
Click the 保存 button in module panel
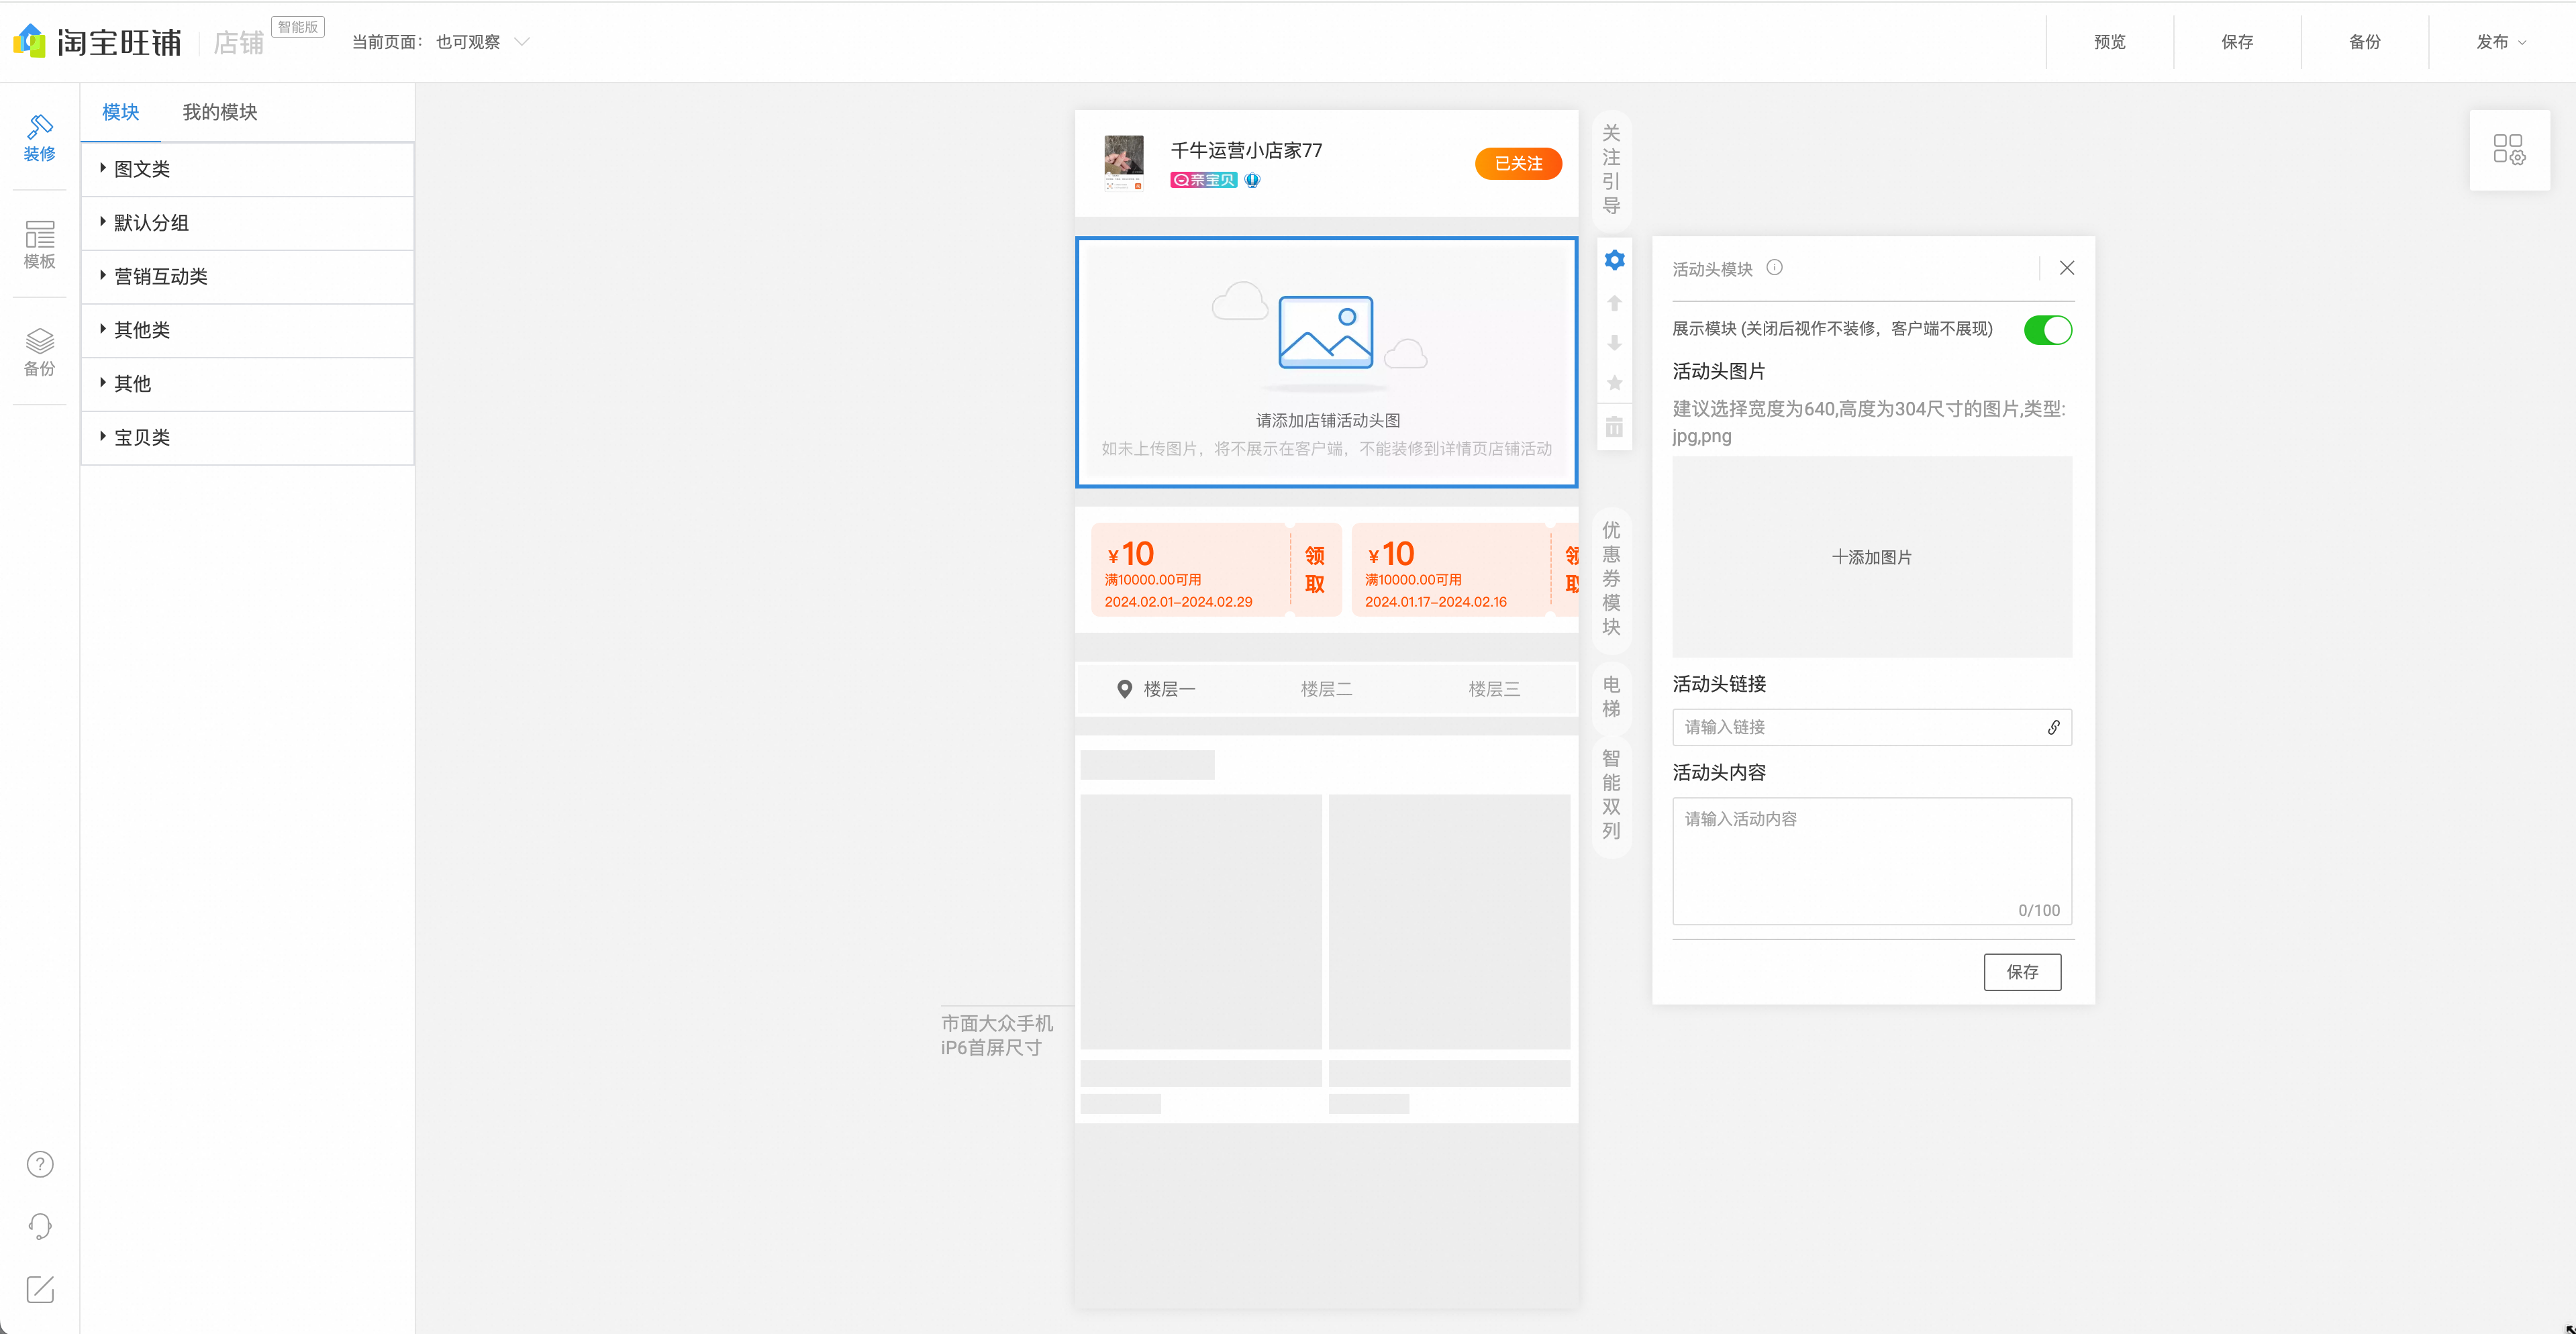2022,972
